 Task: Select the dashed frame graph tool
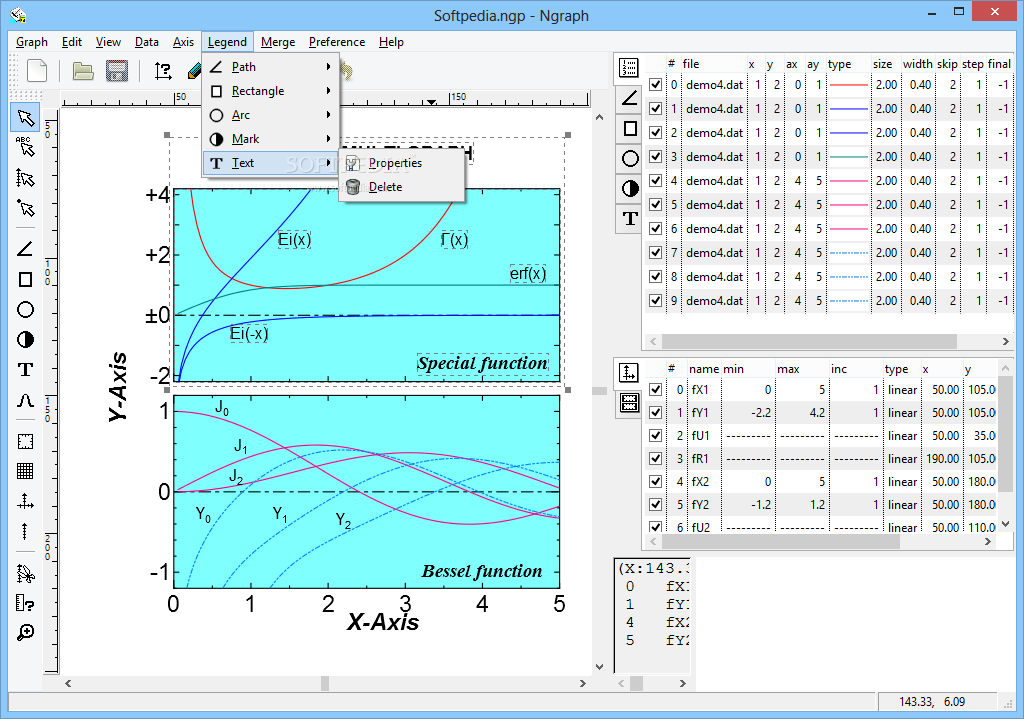click(25, 441)
